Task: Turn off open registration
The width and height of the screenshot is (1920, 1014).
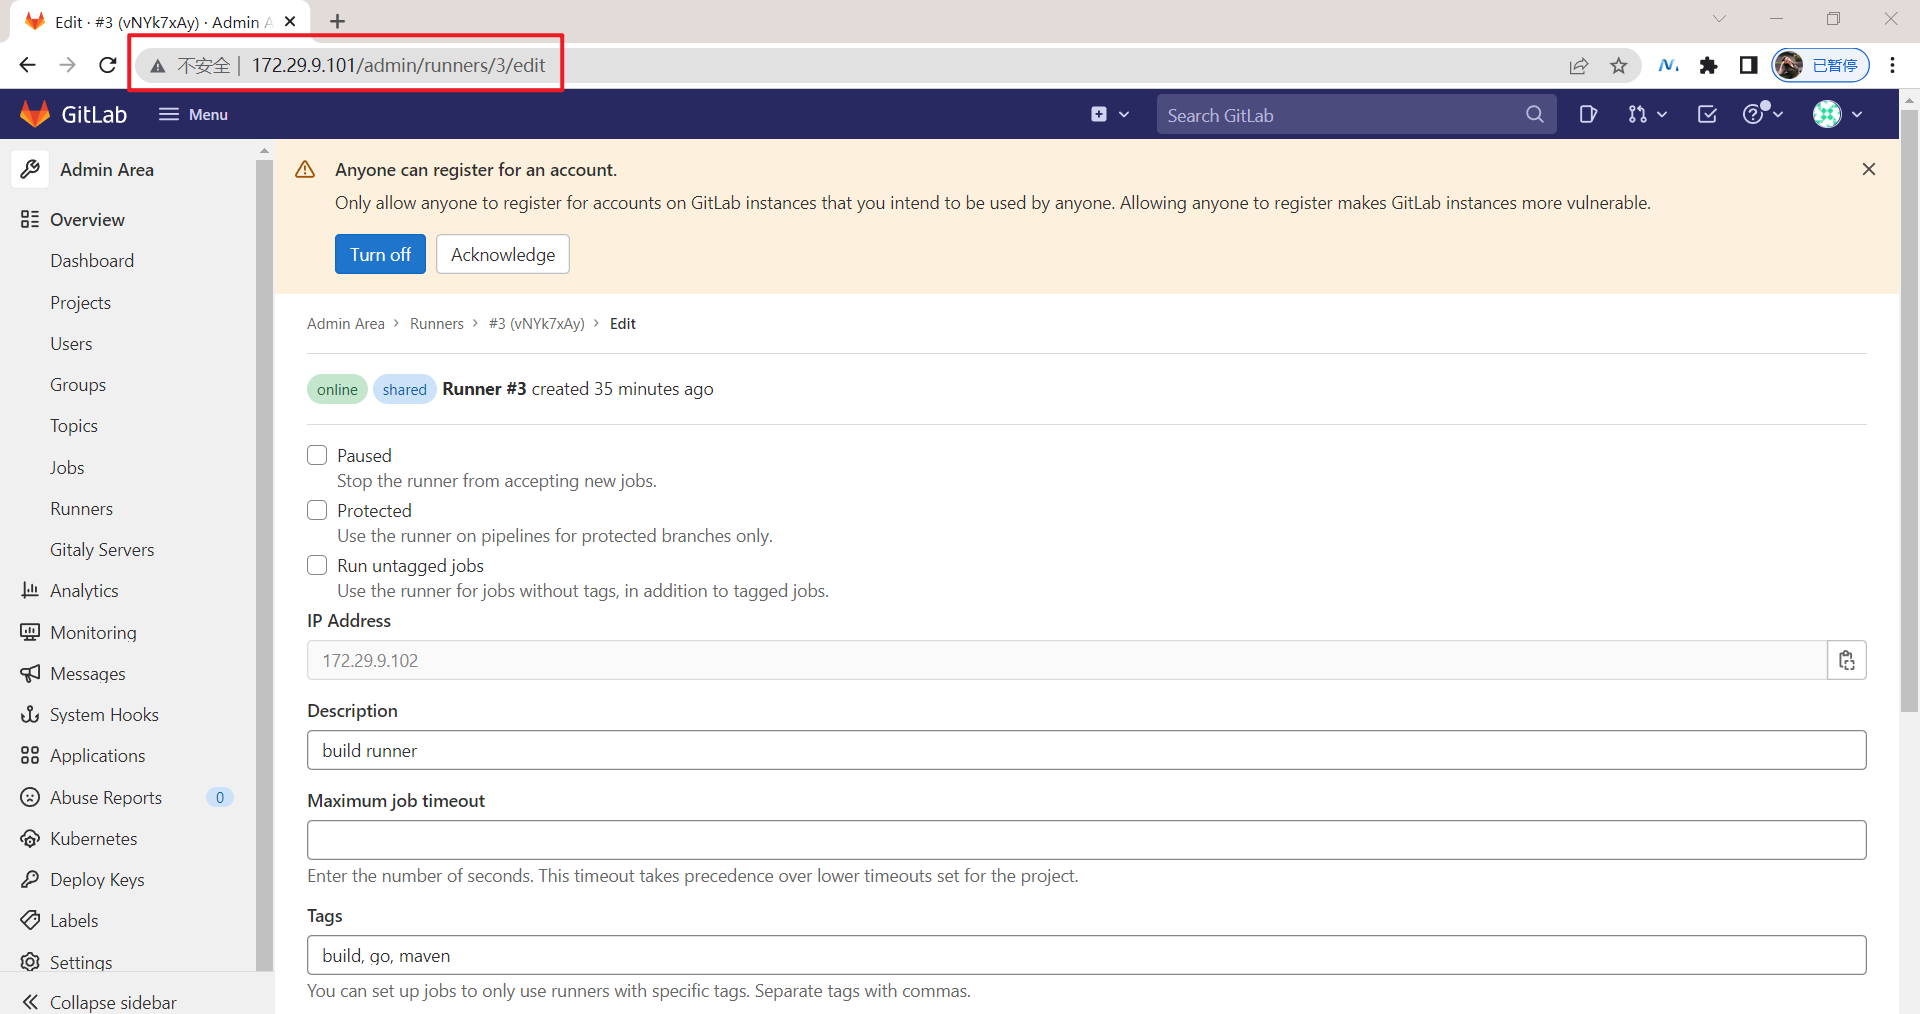Action: click(x=380, y=254)
